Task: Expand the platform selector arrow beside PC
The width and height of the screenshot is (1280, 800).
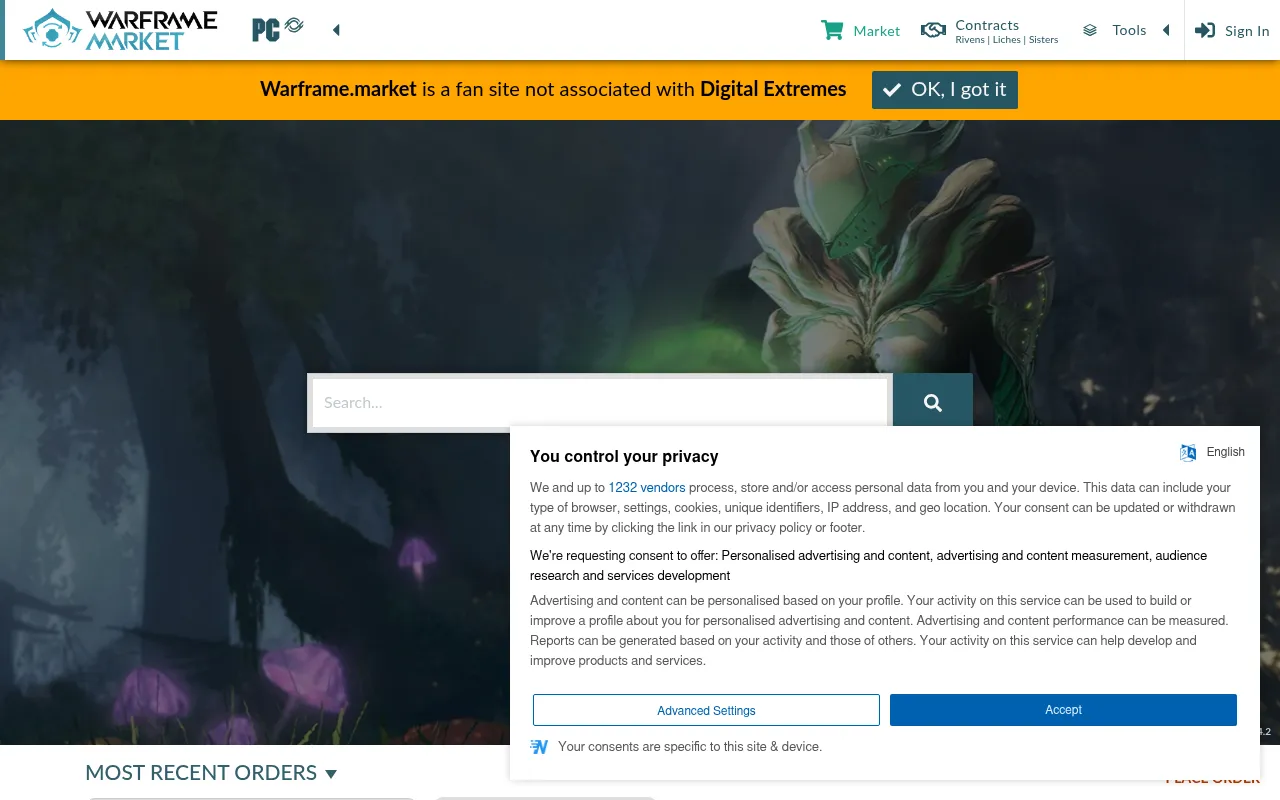Action: tap(336, 30)
